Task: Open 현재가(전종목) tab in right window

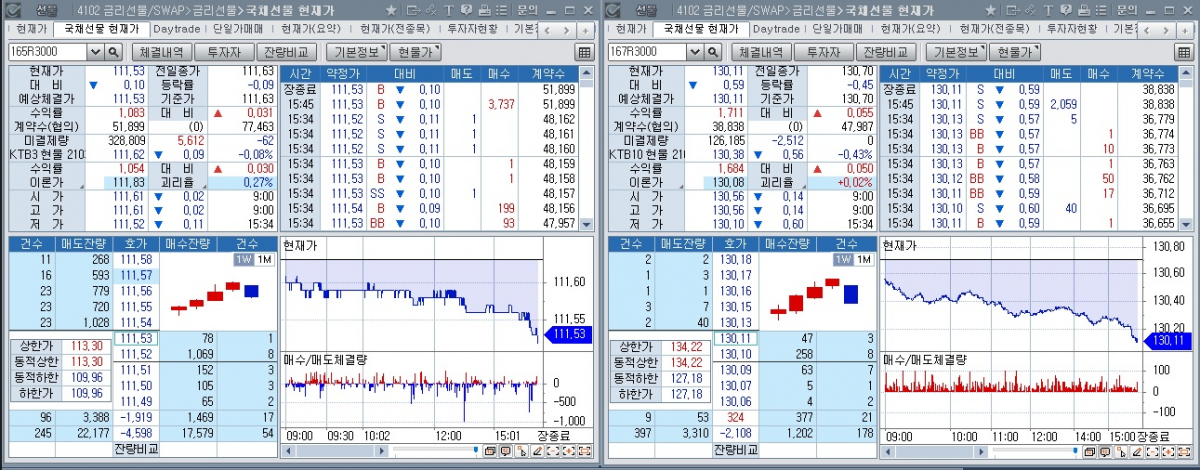Action: pos(995,30)
